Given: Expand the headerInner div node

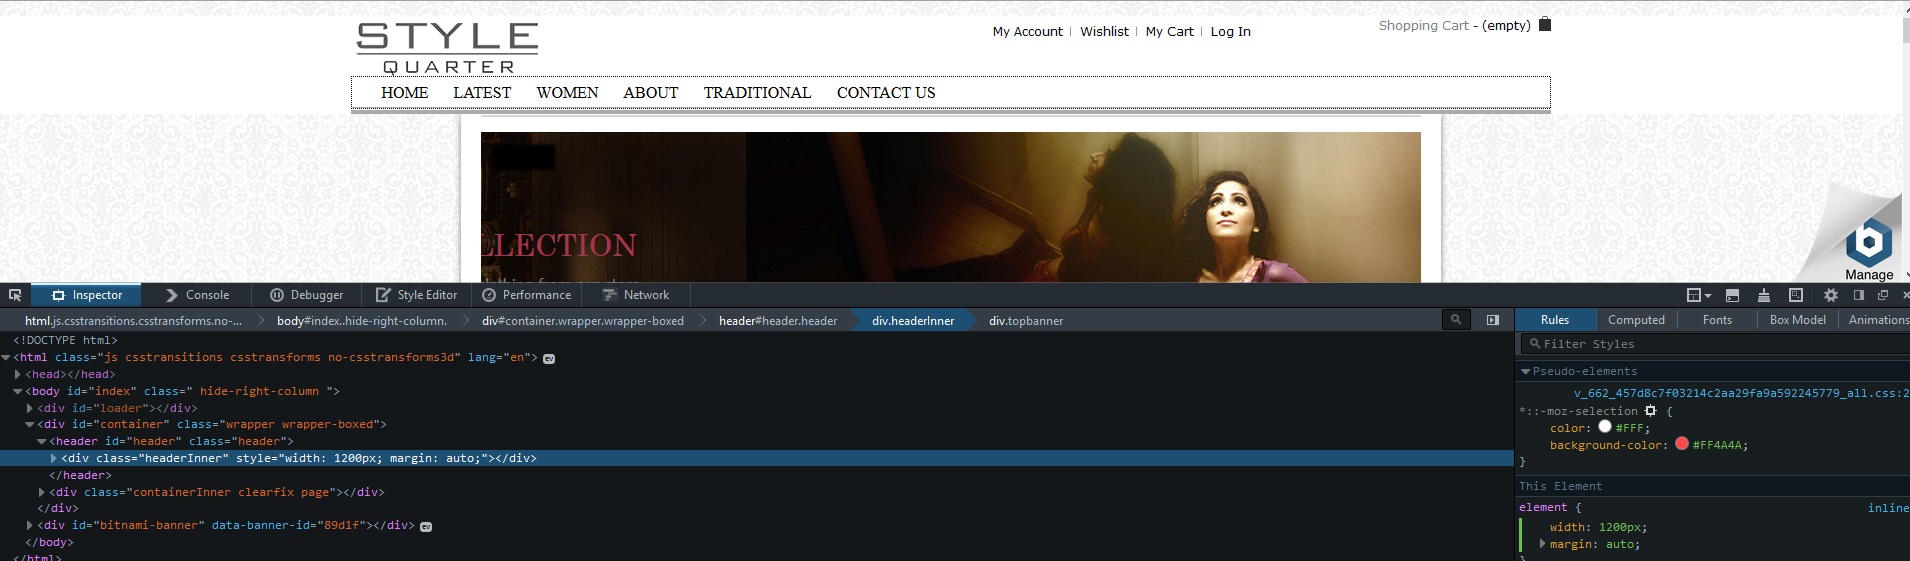Looking at the screenshot, I should click(54, 458).
